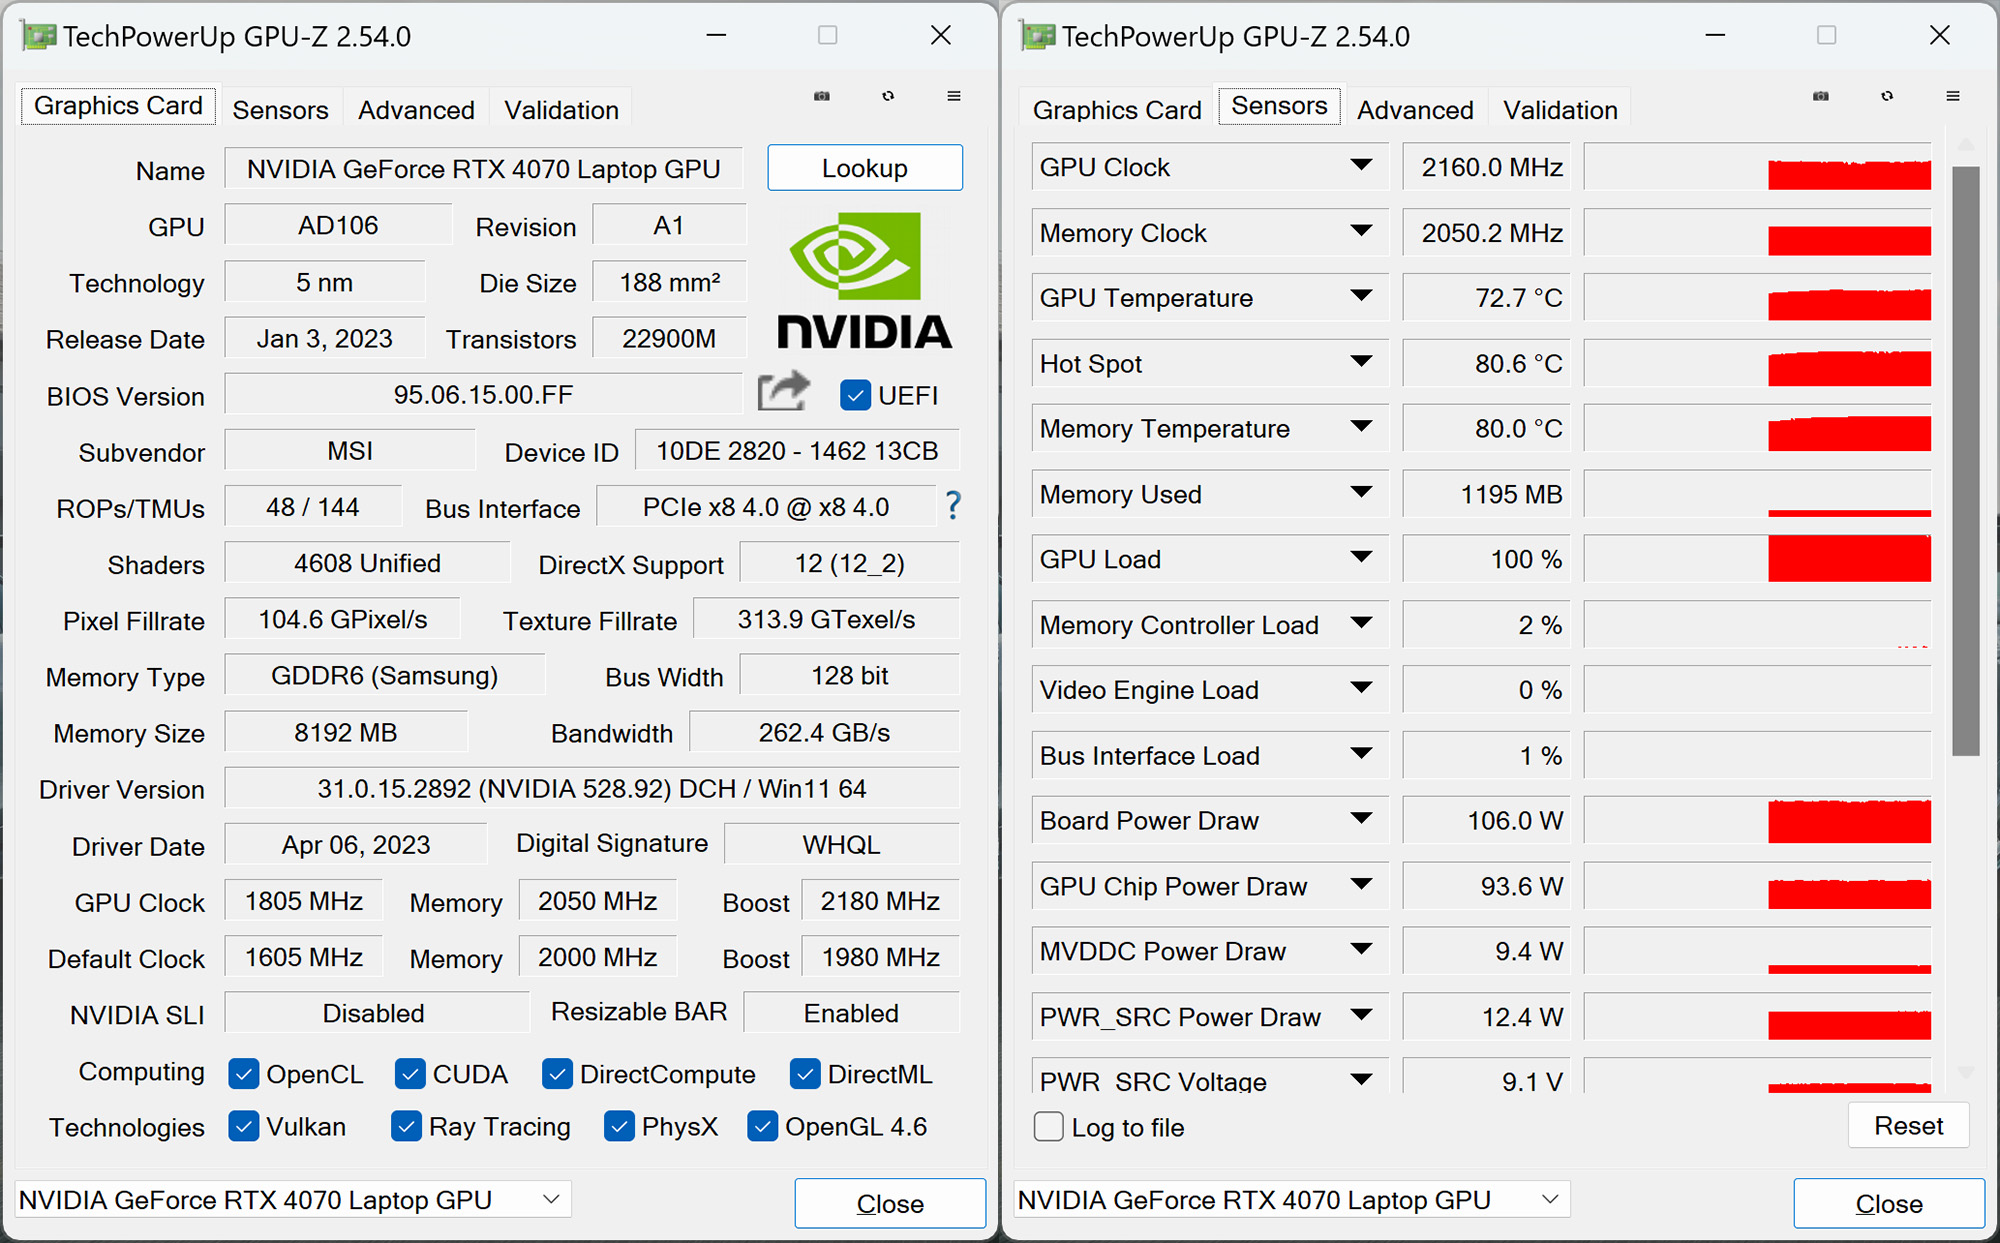Click the Bus Interface question mark icon
This screenshot has height=1243, width=2000.
click(x=953, y=506)
